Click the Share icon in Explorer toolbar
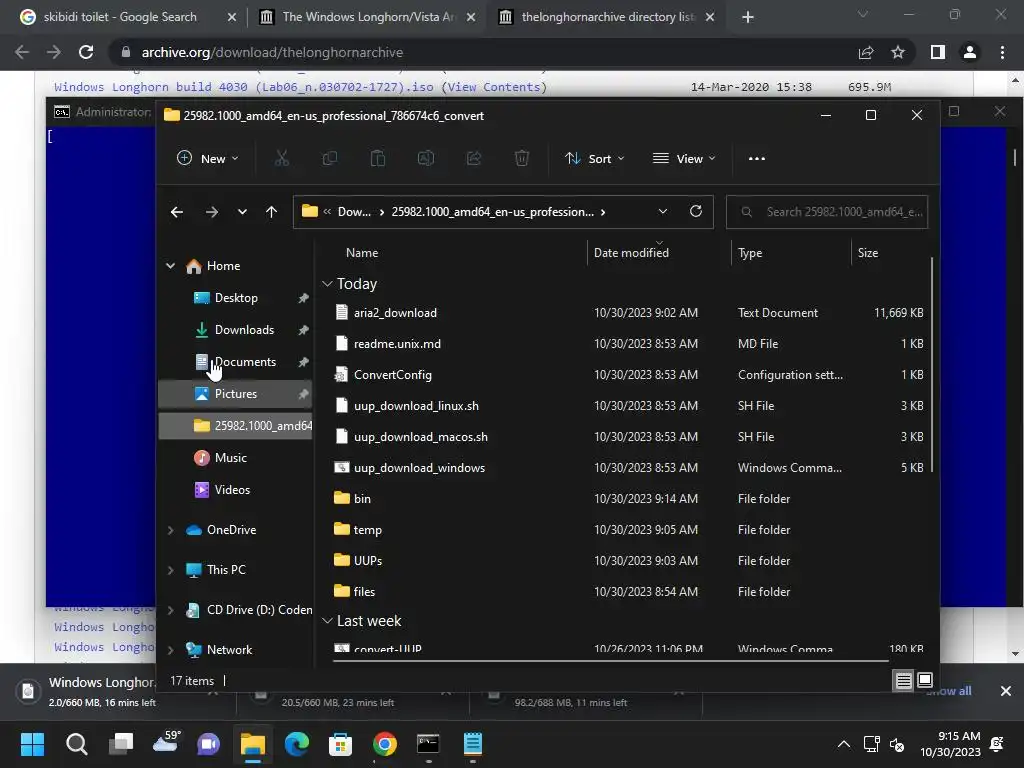The image size is (1024, 768). pyautogui.click(x=474, y=158)
